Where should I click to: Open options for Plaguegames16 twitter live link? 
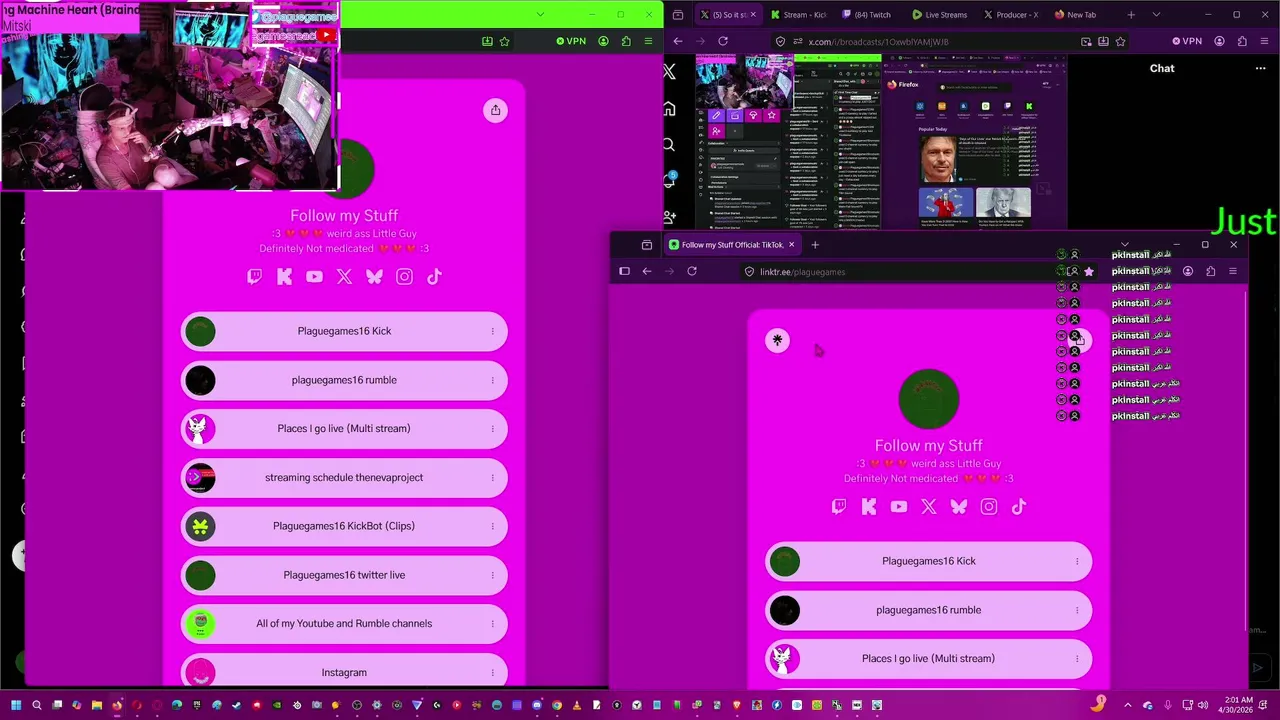click(492, 575)
